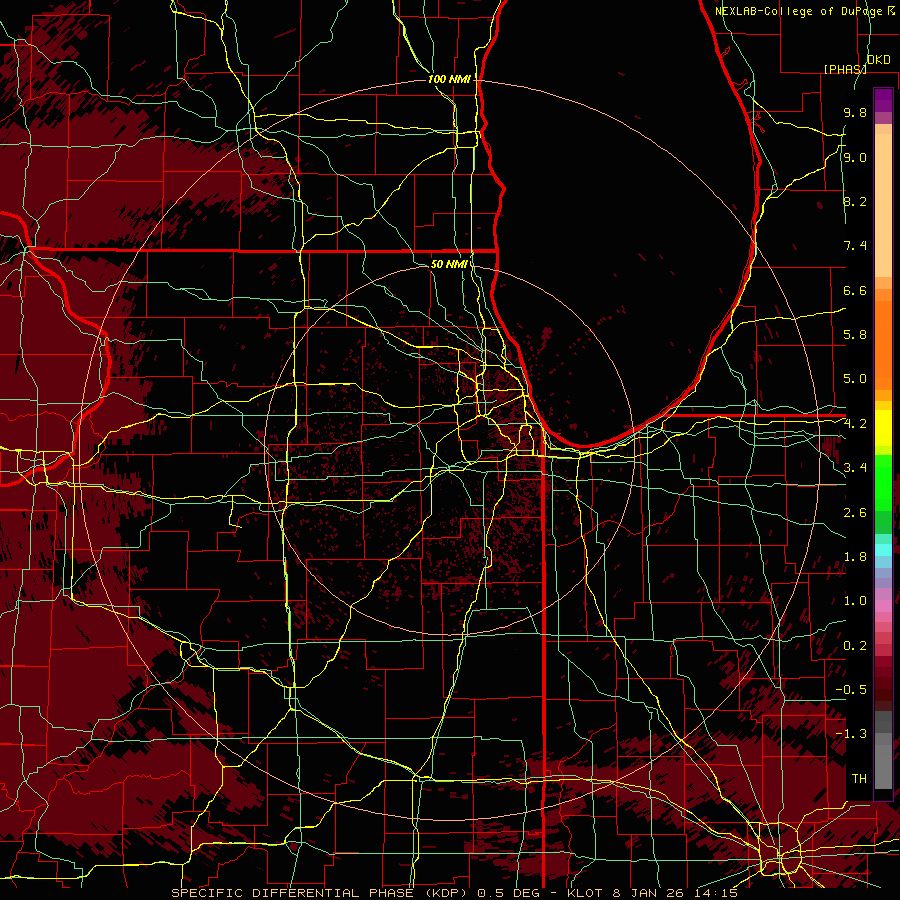Click the 50 NMI range ring label
Image resolution: width=900 pixels, height=900 pixels.
tap(449, 264)
